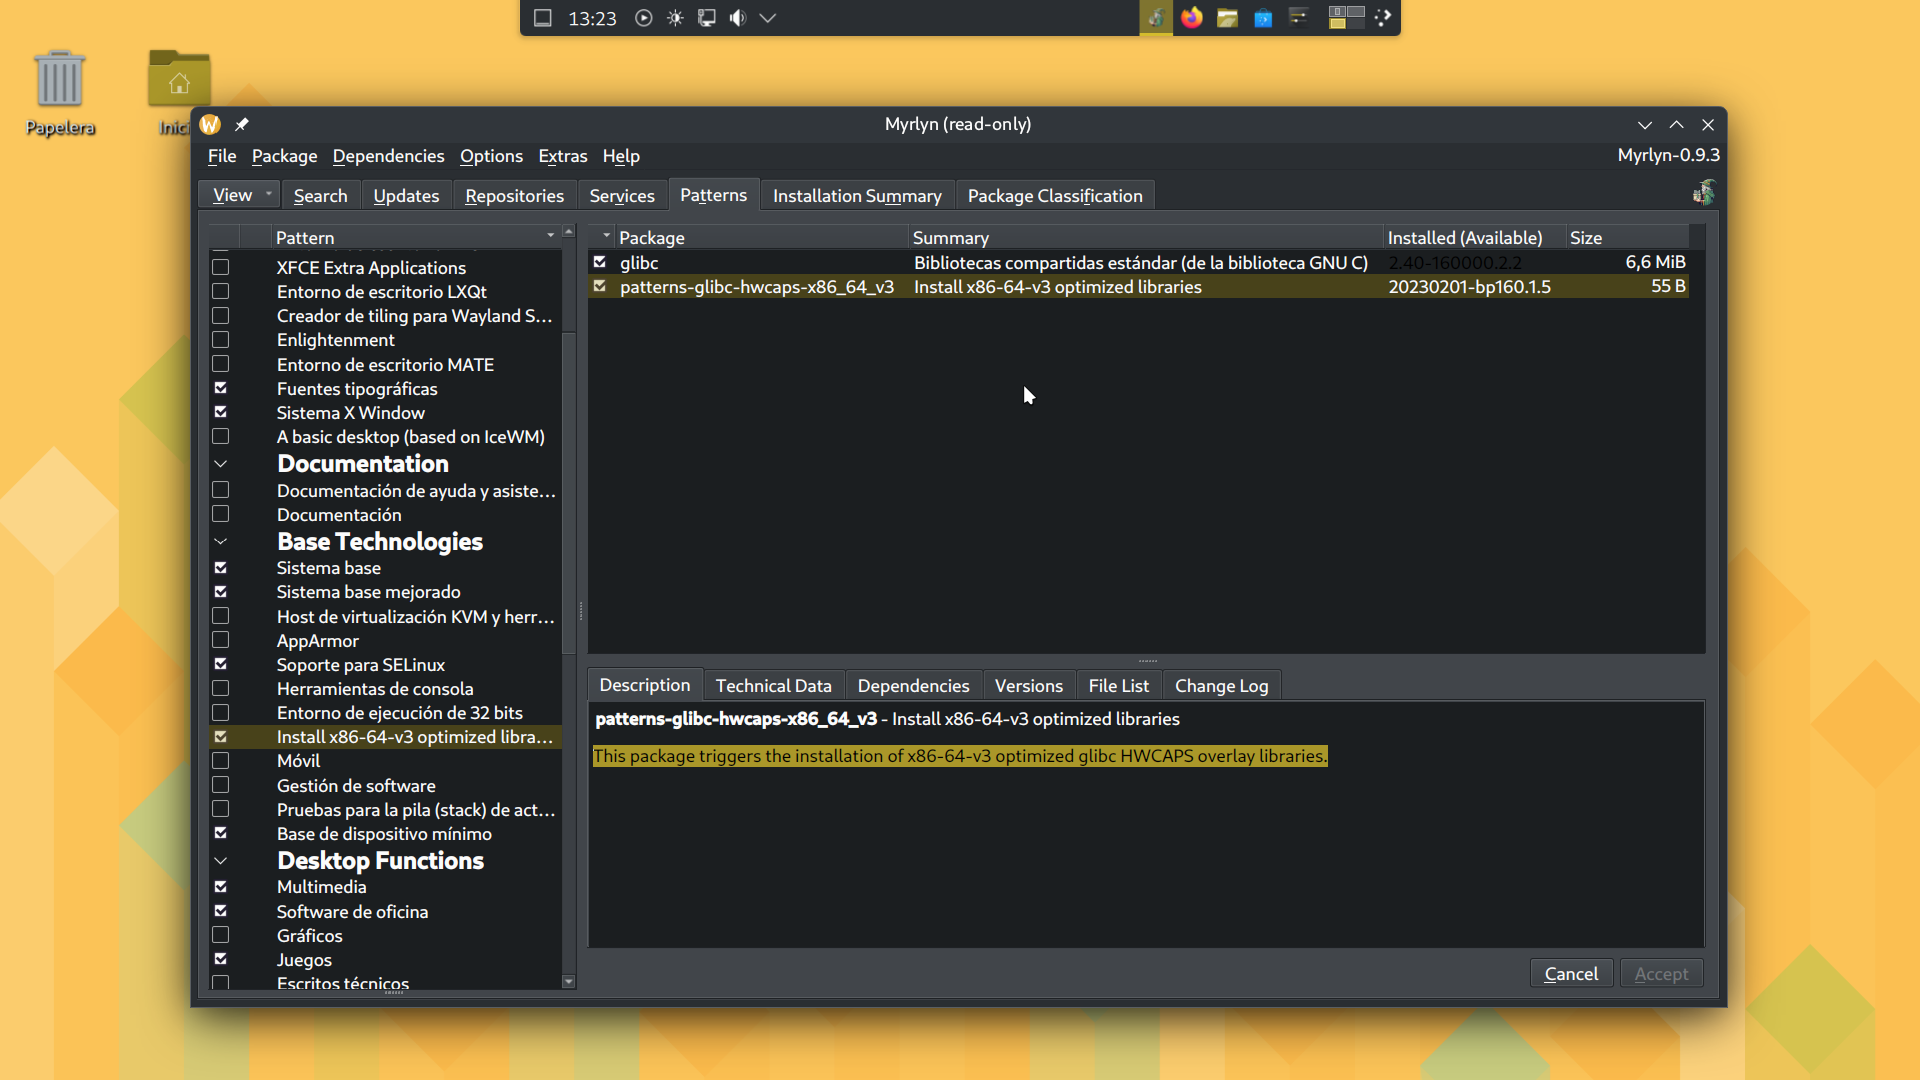Open the Package menu
1920x1080 pixels.
pos(284,156)
